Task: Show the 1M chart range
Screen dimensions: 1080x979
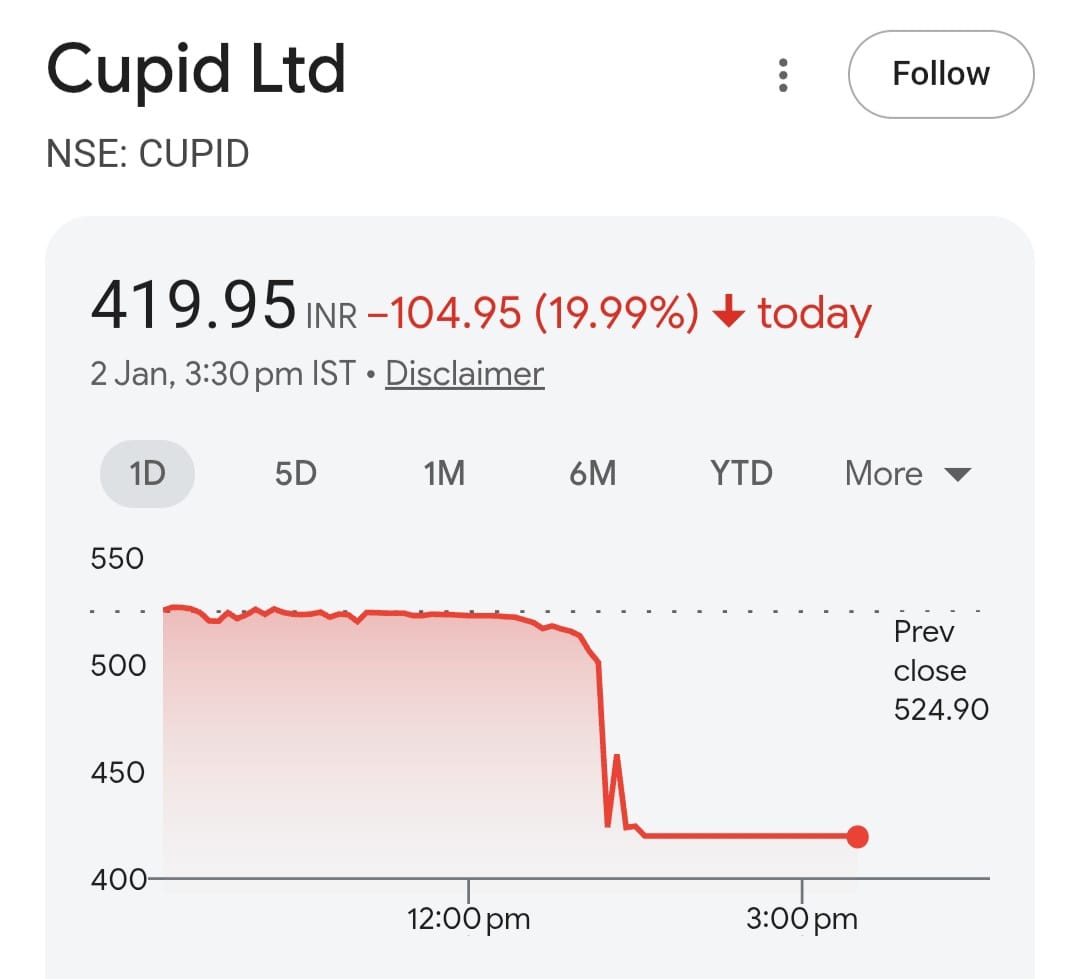Action: click(444, 473)
